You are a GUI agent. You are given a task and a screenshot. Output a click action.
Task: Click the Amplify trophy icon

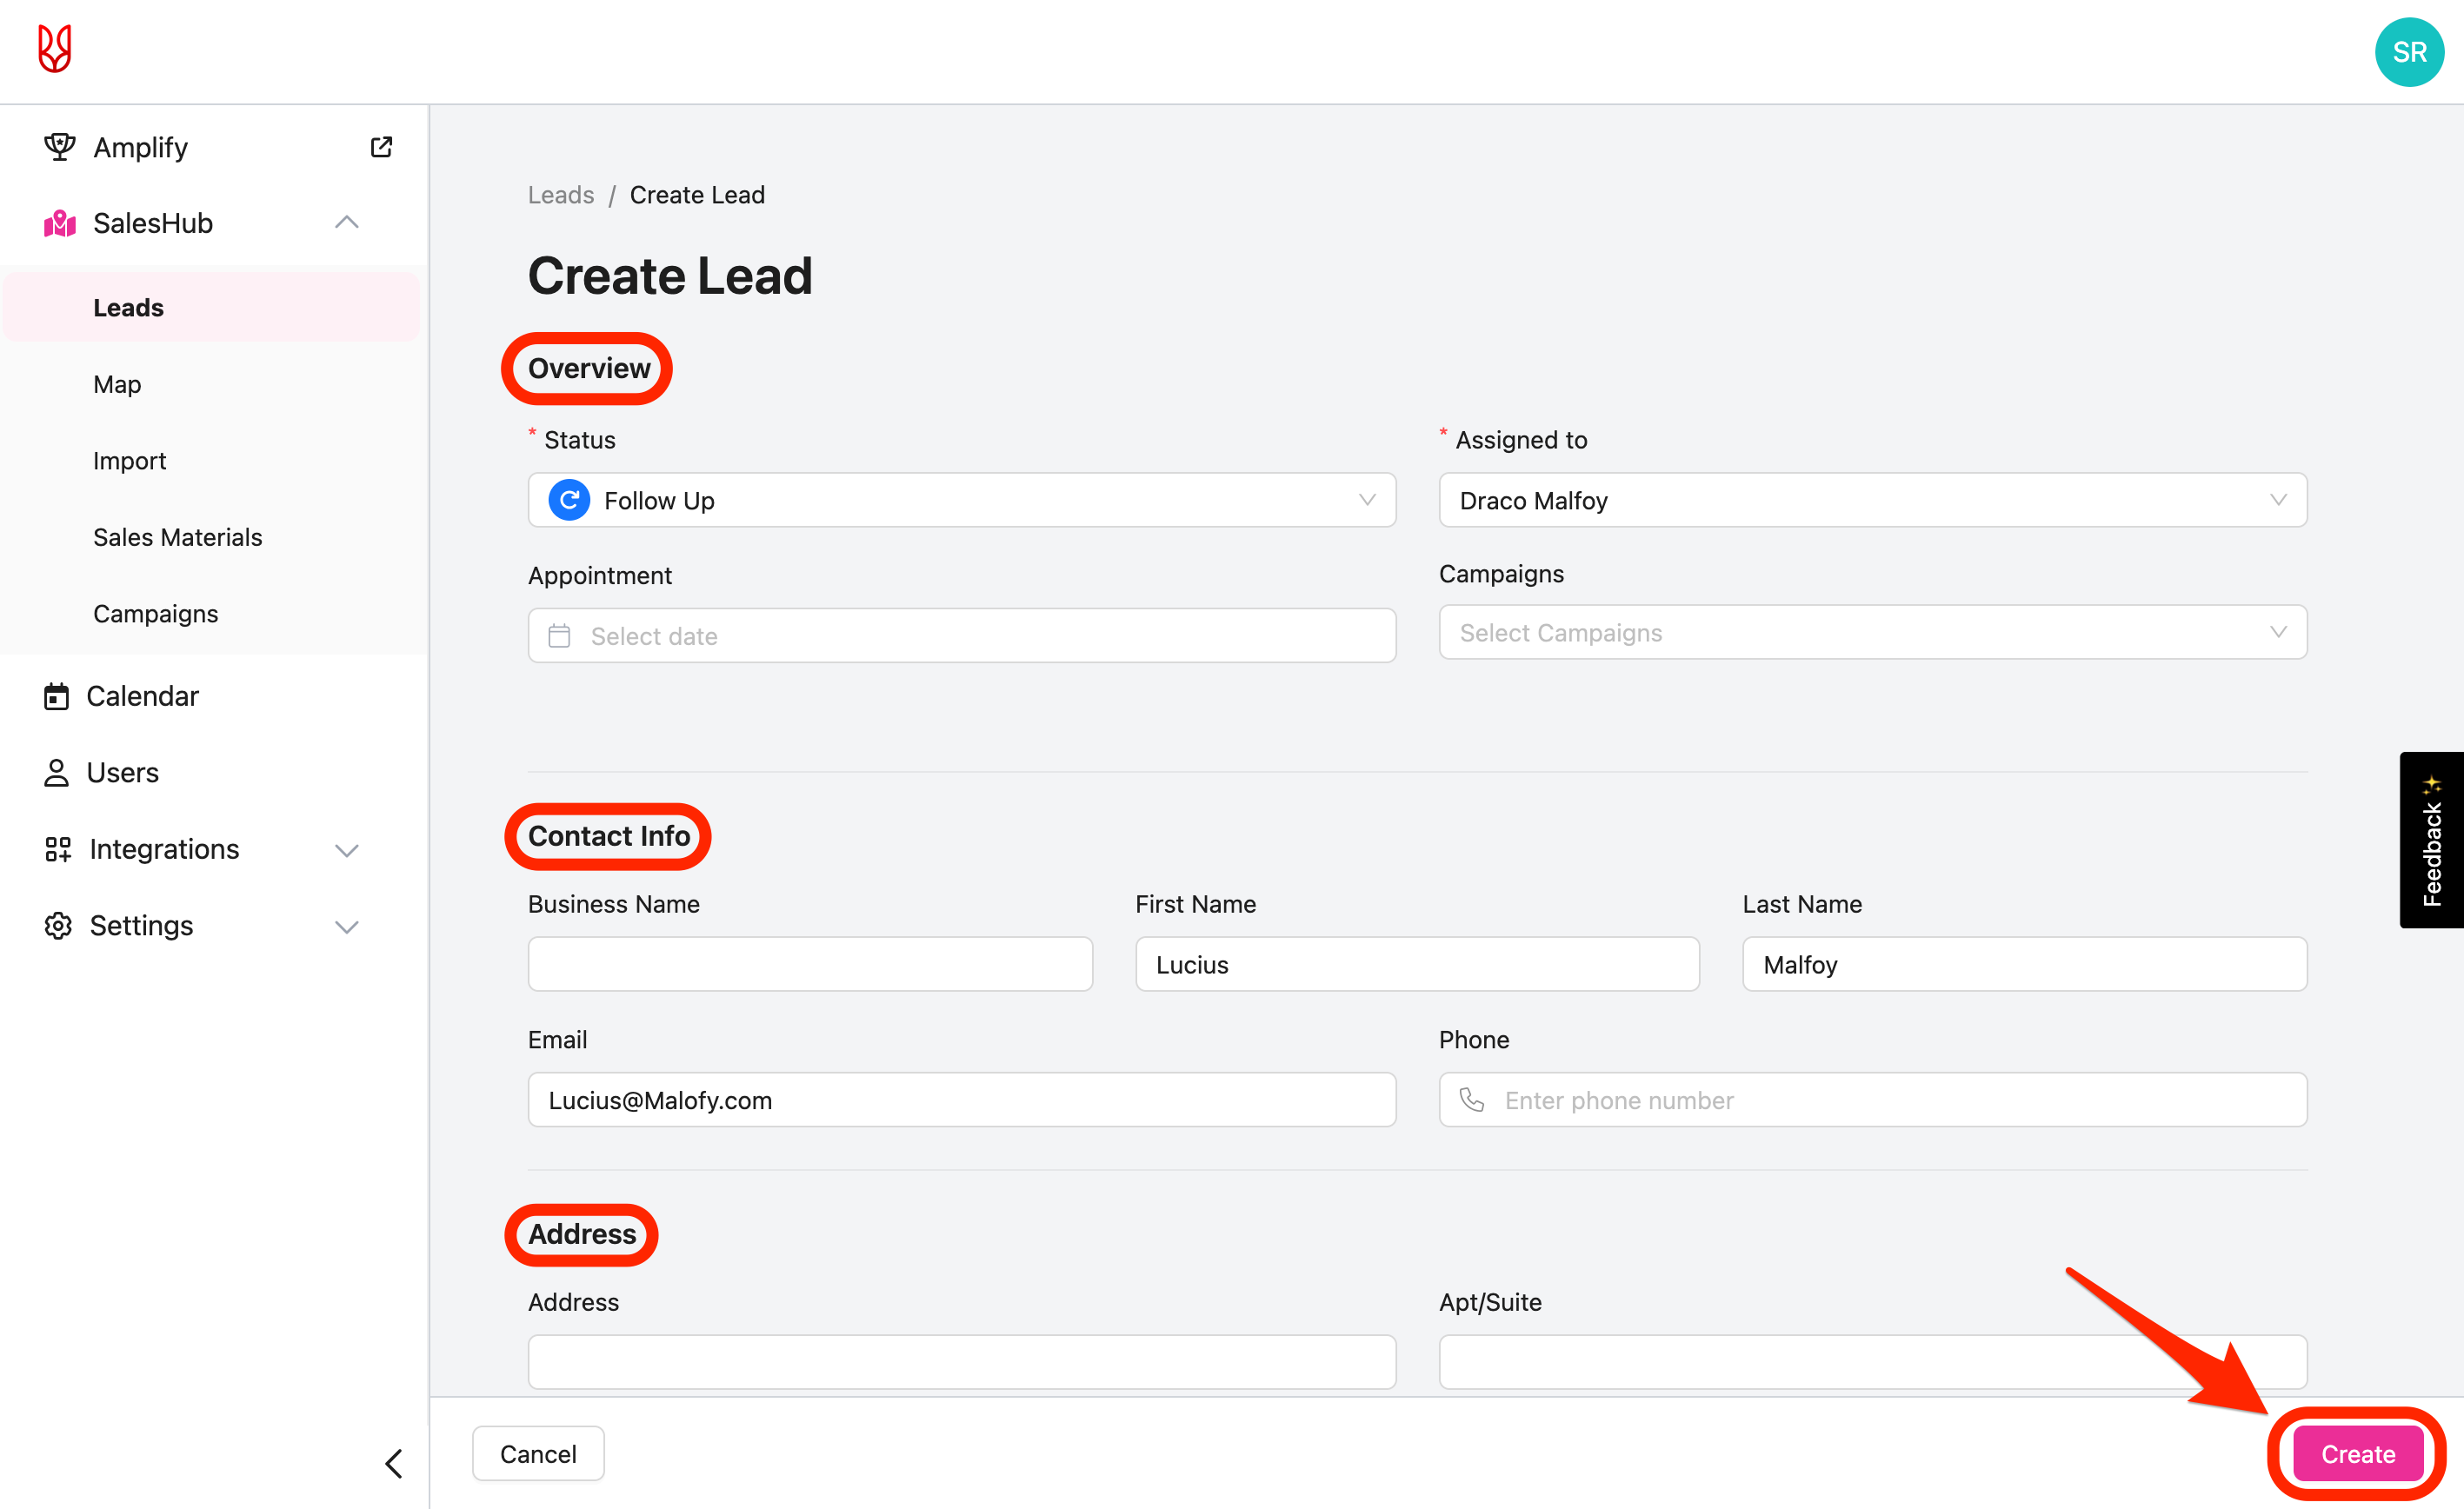(x=59, y=147)
